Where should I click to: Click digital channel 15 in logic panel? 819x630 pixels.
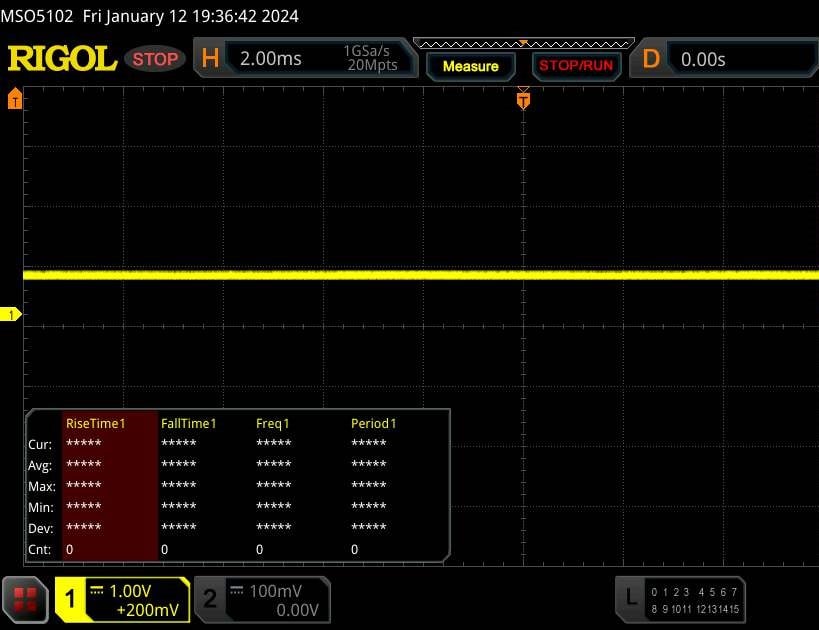[734, 609]
